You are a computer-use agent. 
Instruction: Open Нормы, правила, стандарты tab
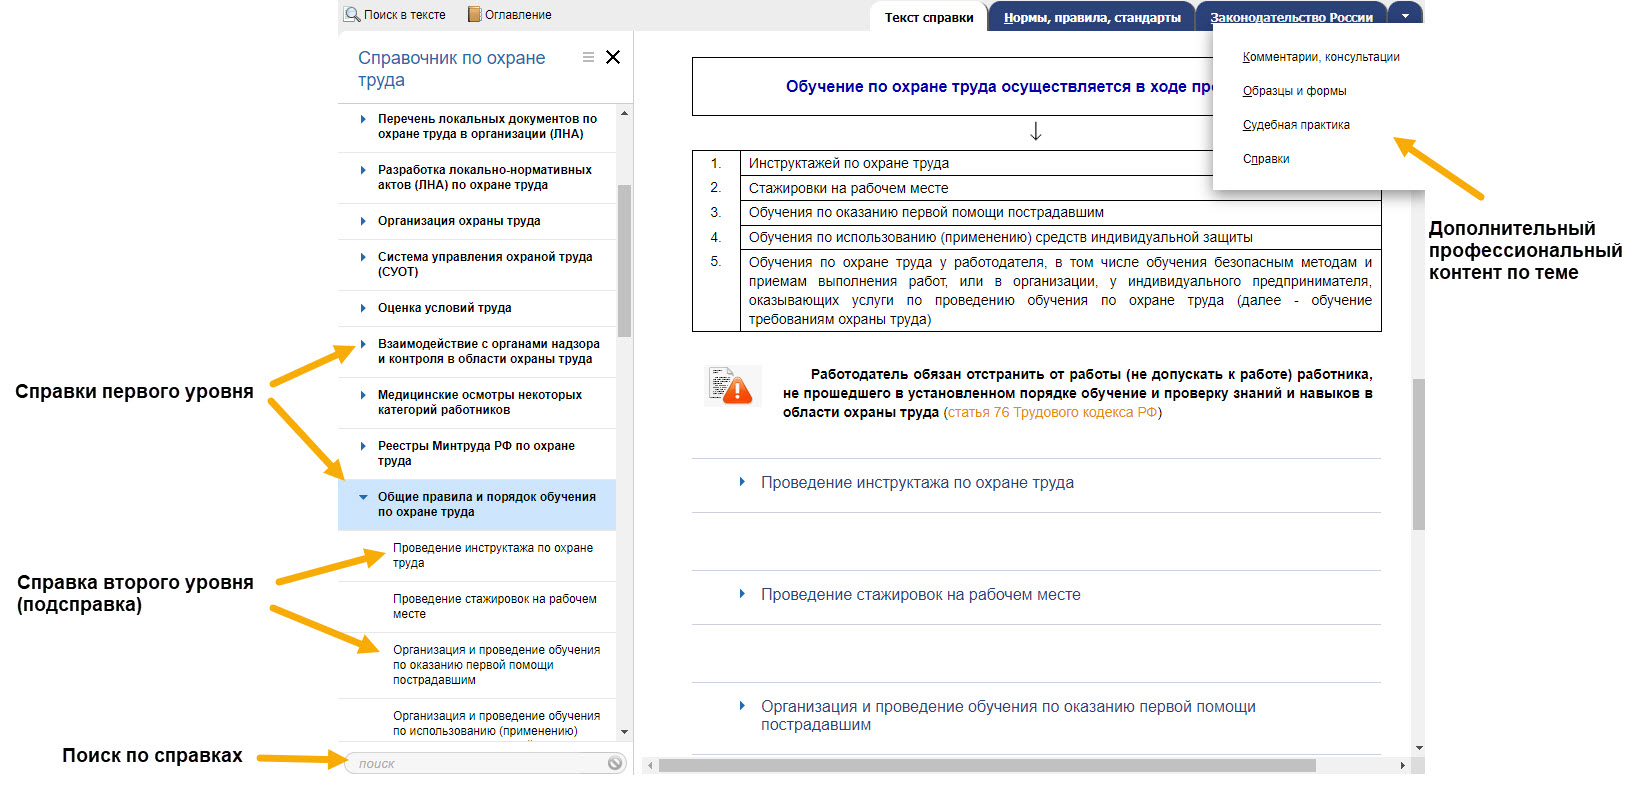click(x=1092, y=17)
